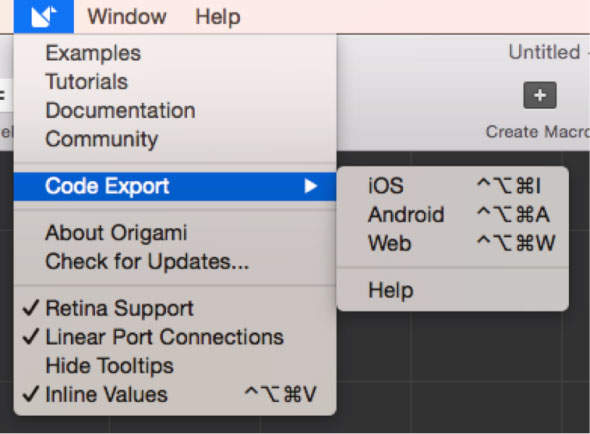Click the Create Macro plus icon
Image resolution: width=590 pixels, height=434 pixels.
pyautogui.click(x=540, y=95)
